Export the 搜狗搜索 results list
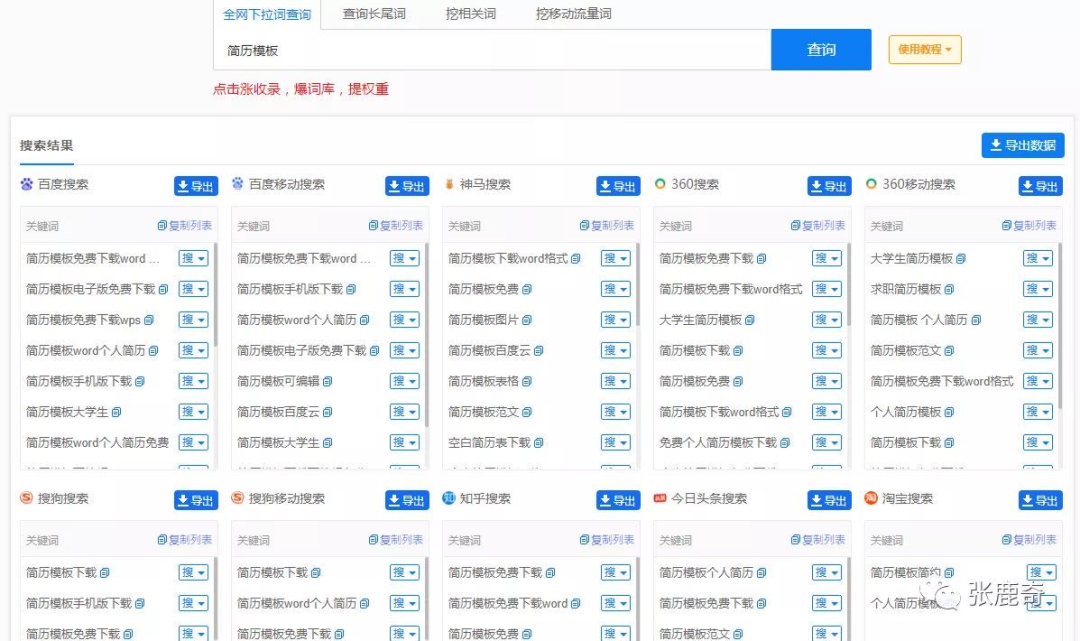The image size is (1080, 641). (196, 500)
